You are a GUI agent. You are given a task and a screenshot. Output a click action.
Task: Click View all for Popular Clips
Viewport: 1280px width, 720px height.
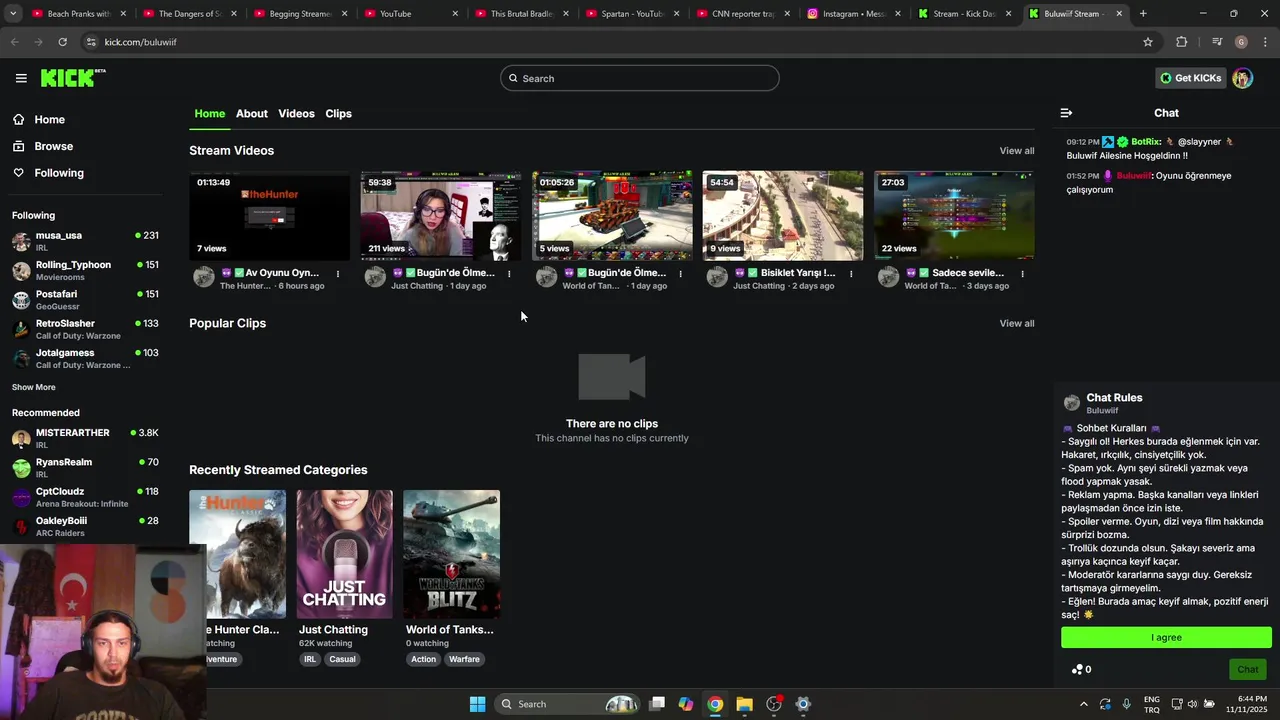point(1017,323)
